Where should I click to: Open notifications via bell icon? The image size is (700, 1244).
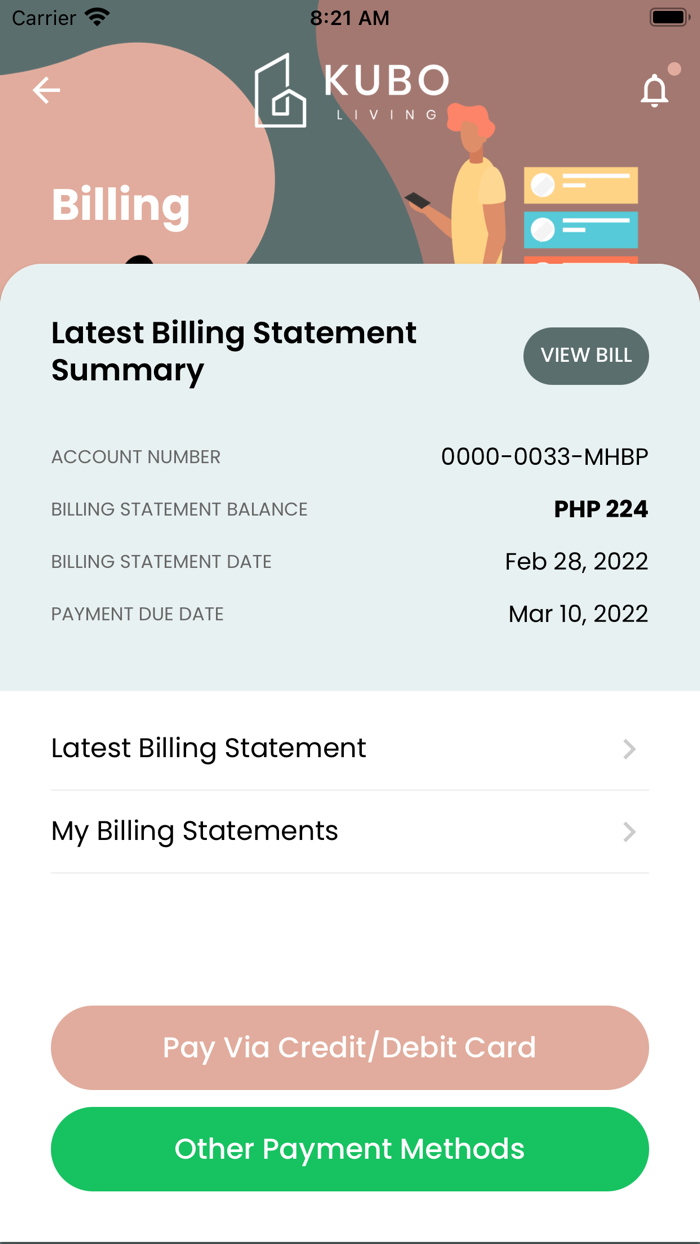coord(654,91)
